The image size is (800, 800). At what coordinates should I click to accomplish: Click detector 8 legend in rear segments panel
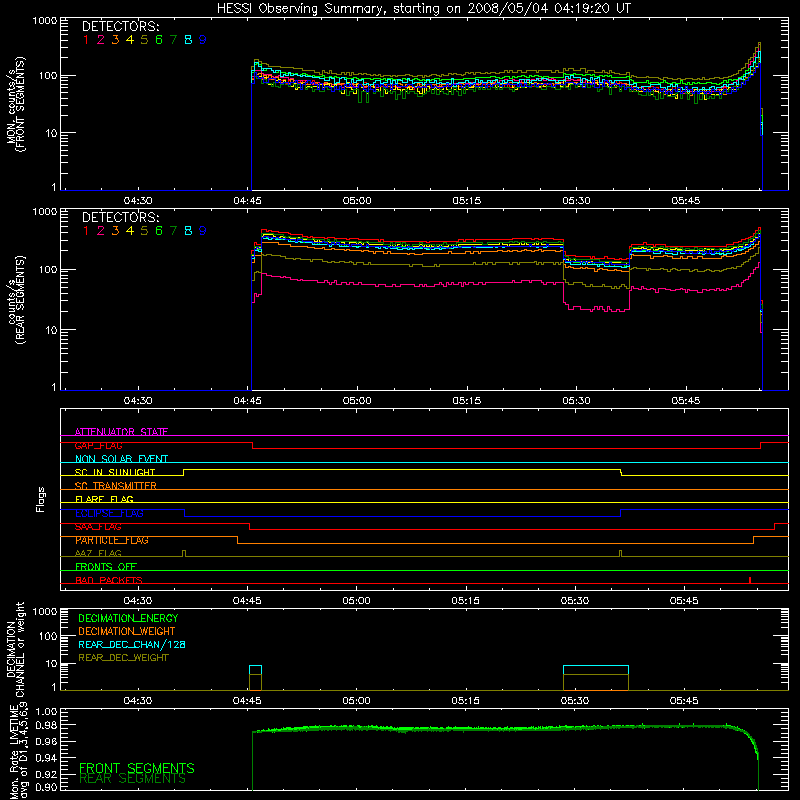188,231
